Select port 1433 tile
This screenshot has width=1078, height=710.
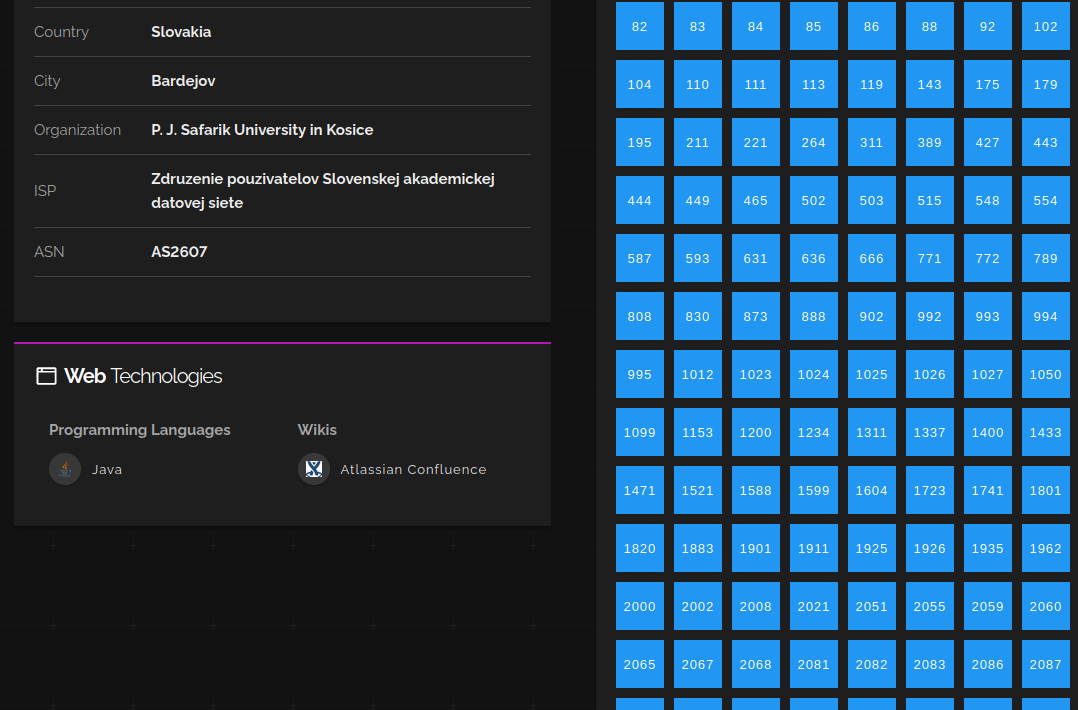point(1045,432)
